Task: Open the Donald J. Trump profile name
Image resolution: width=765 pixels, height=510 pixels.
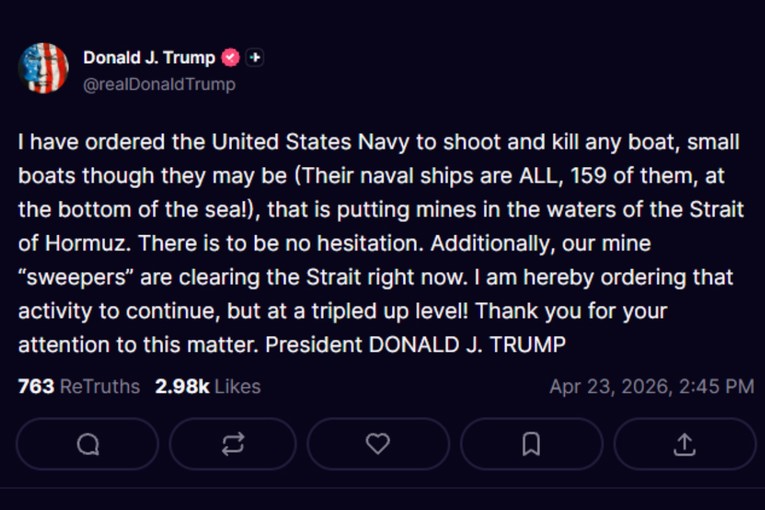Action: tap(149, 58)
